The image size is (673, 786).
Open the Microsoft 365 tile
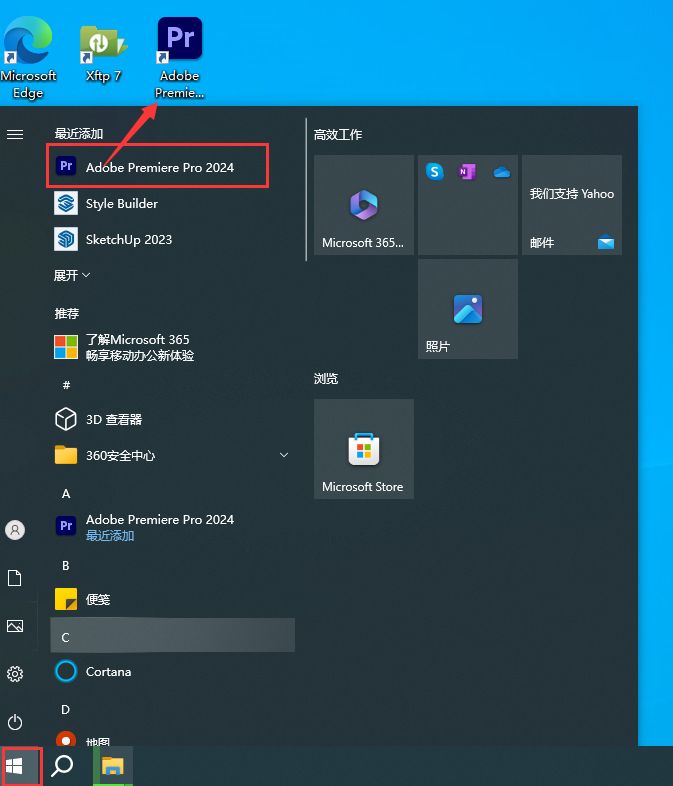point(364,205)
